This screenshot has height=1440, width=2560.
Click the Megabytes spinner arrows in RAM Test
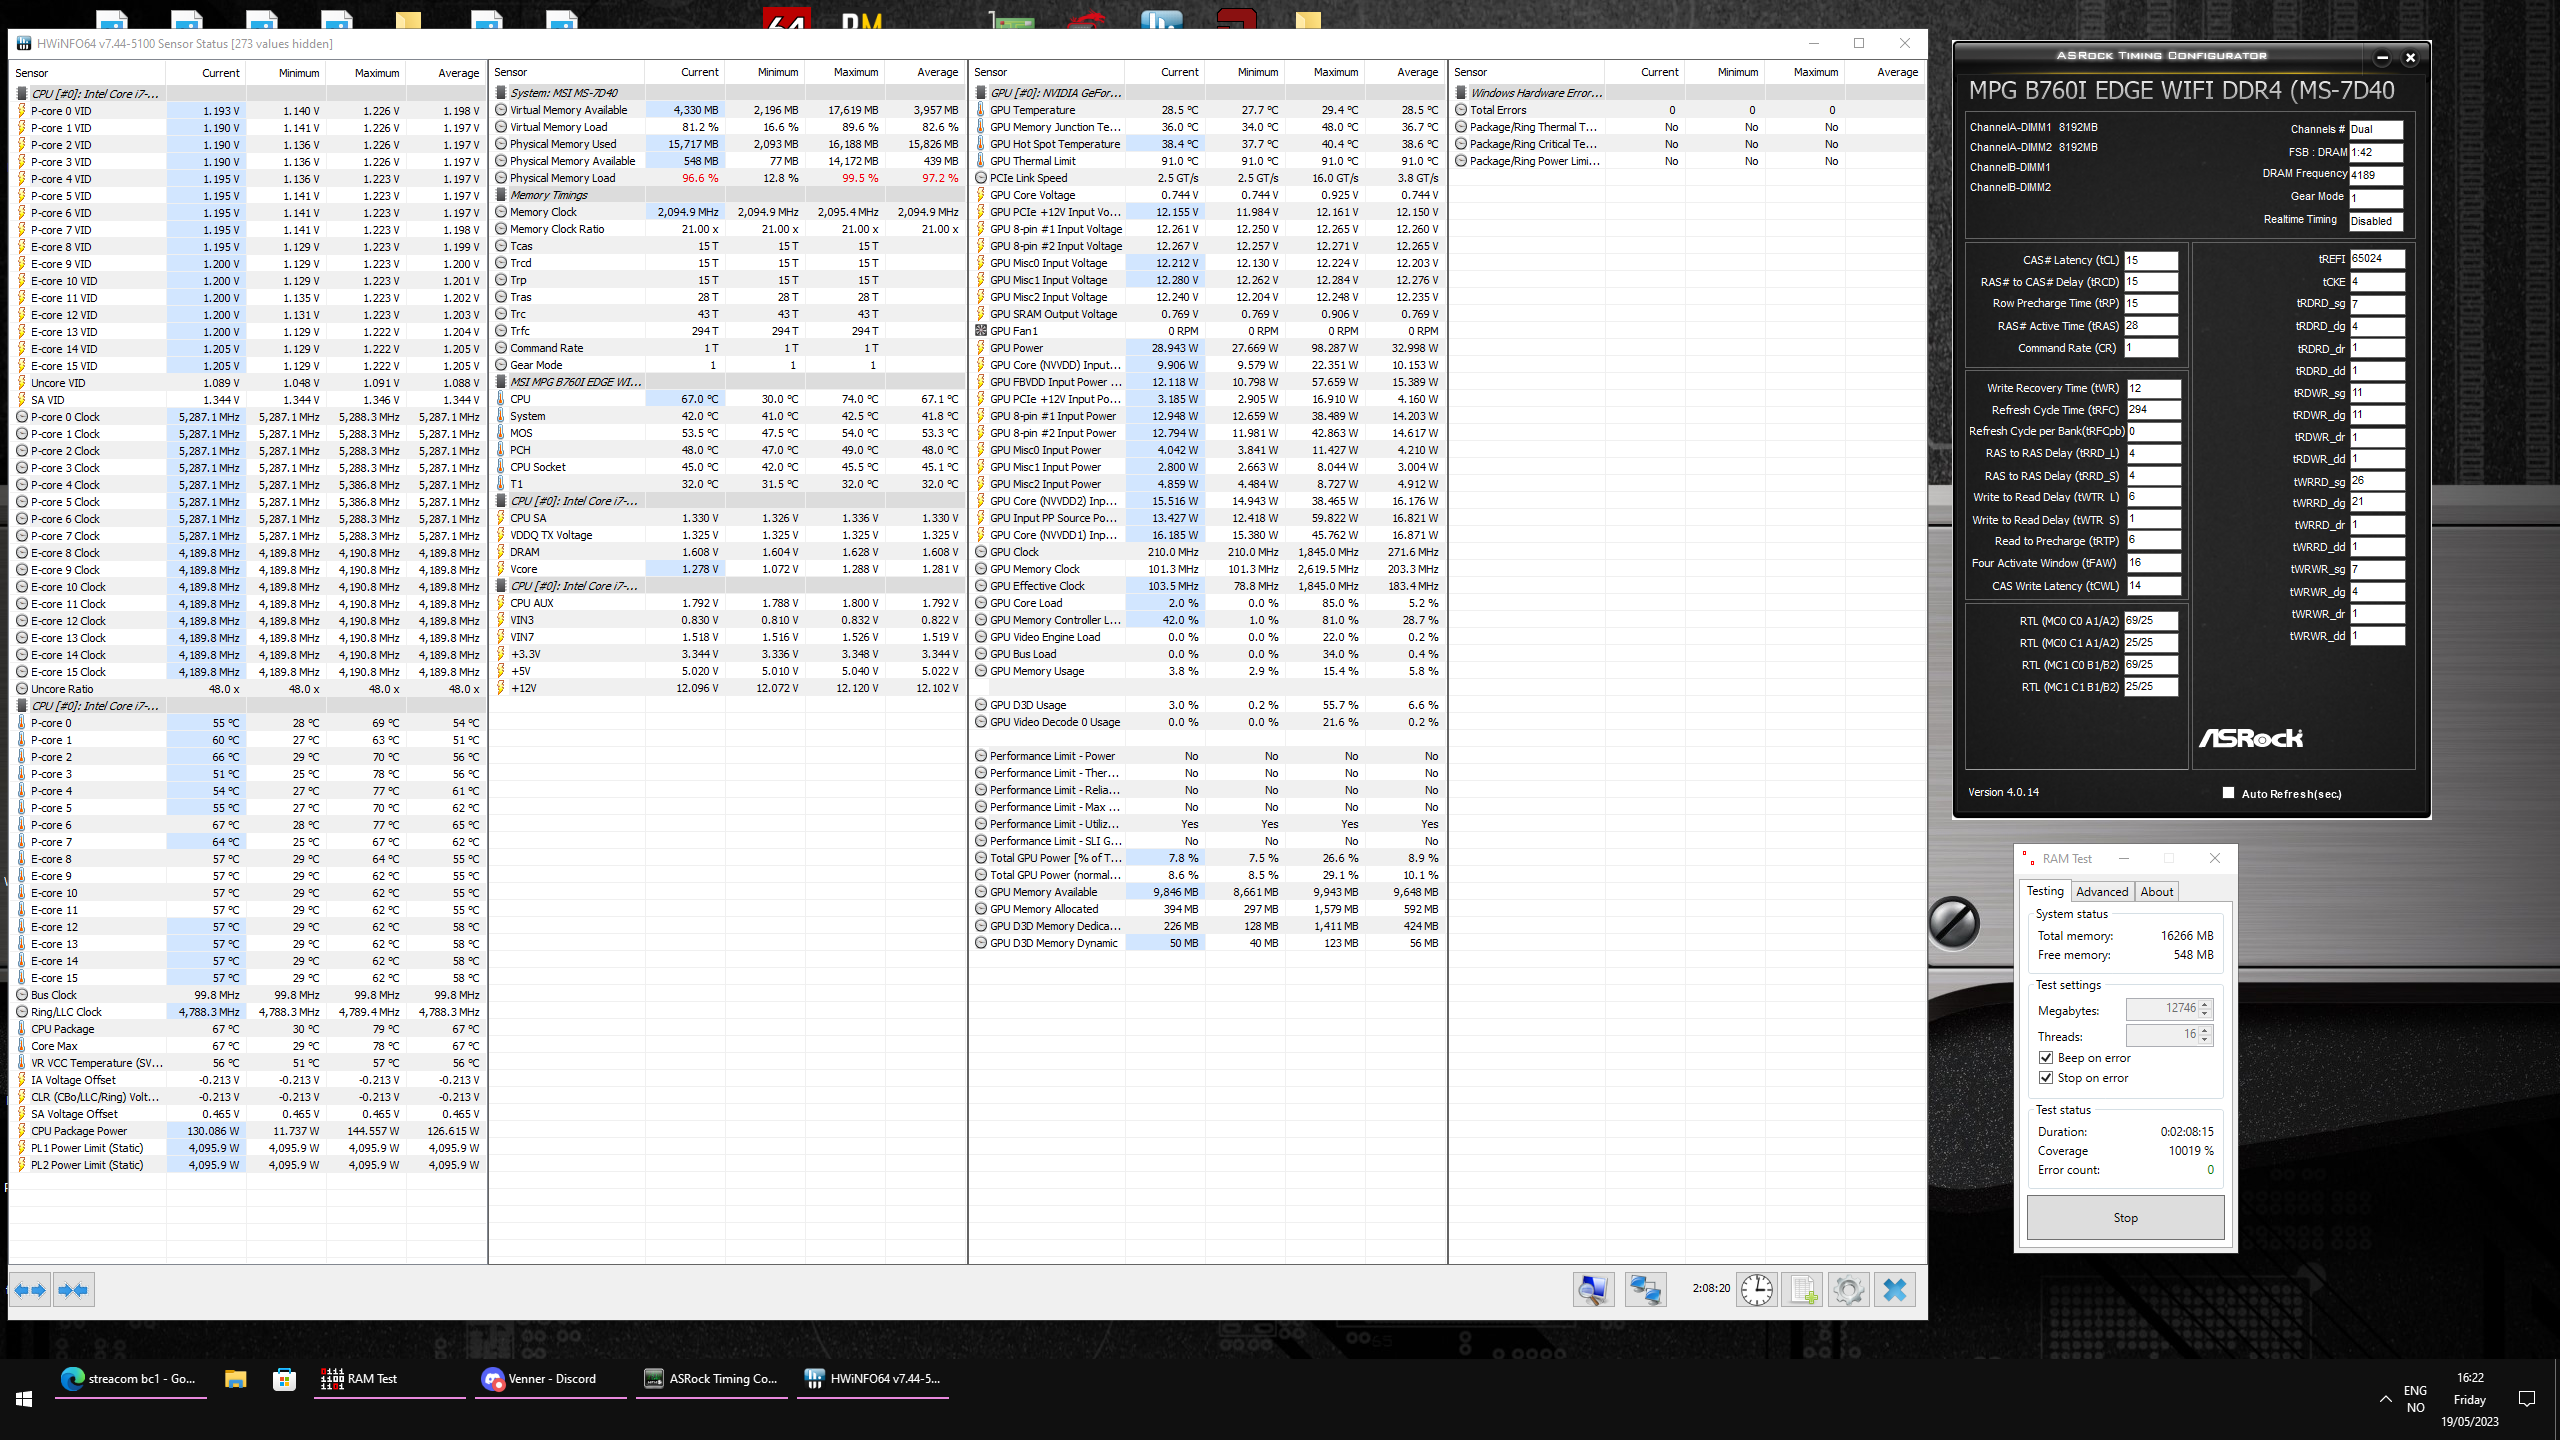2204,1009
